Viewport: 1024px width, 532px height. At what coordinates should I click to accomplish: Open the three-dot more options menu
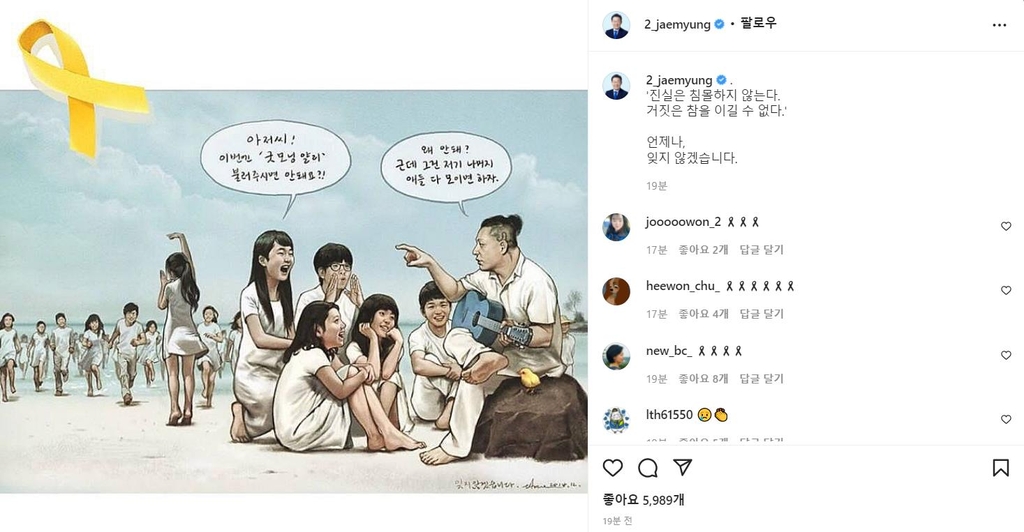pos(999,25)
